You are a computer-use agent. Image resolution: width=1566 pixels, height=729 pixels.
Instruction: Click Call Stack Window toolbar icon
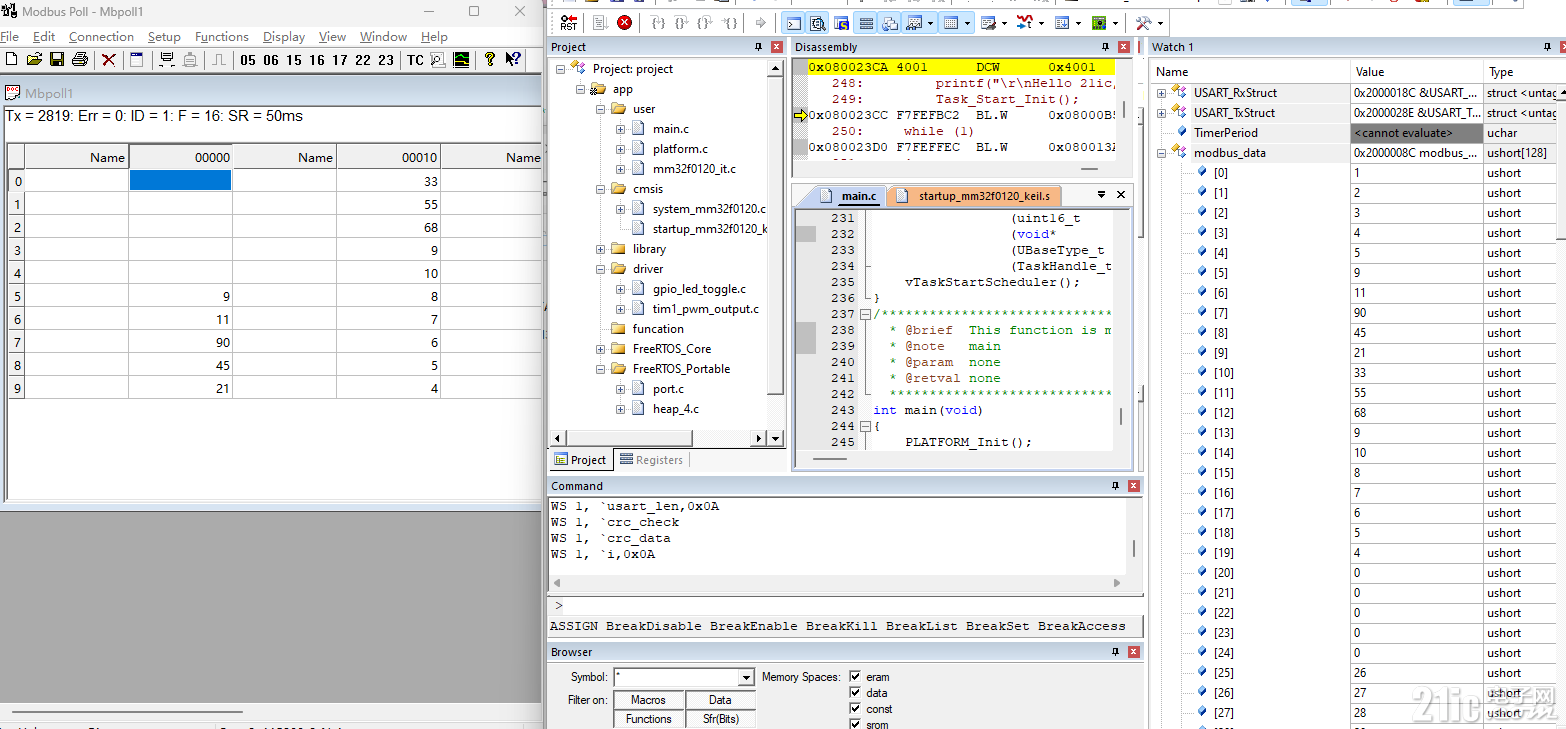[889, 23]
